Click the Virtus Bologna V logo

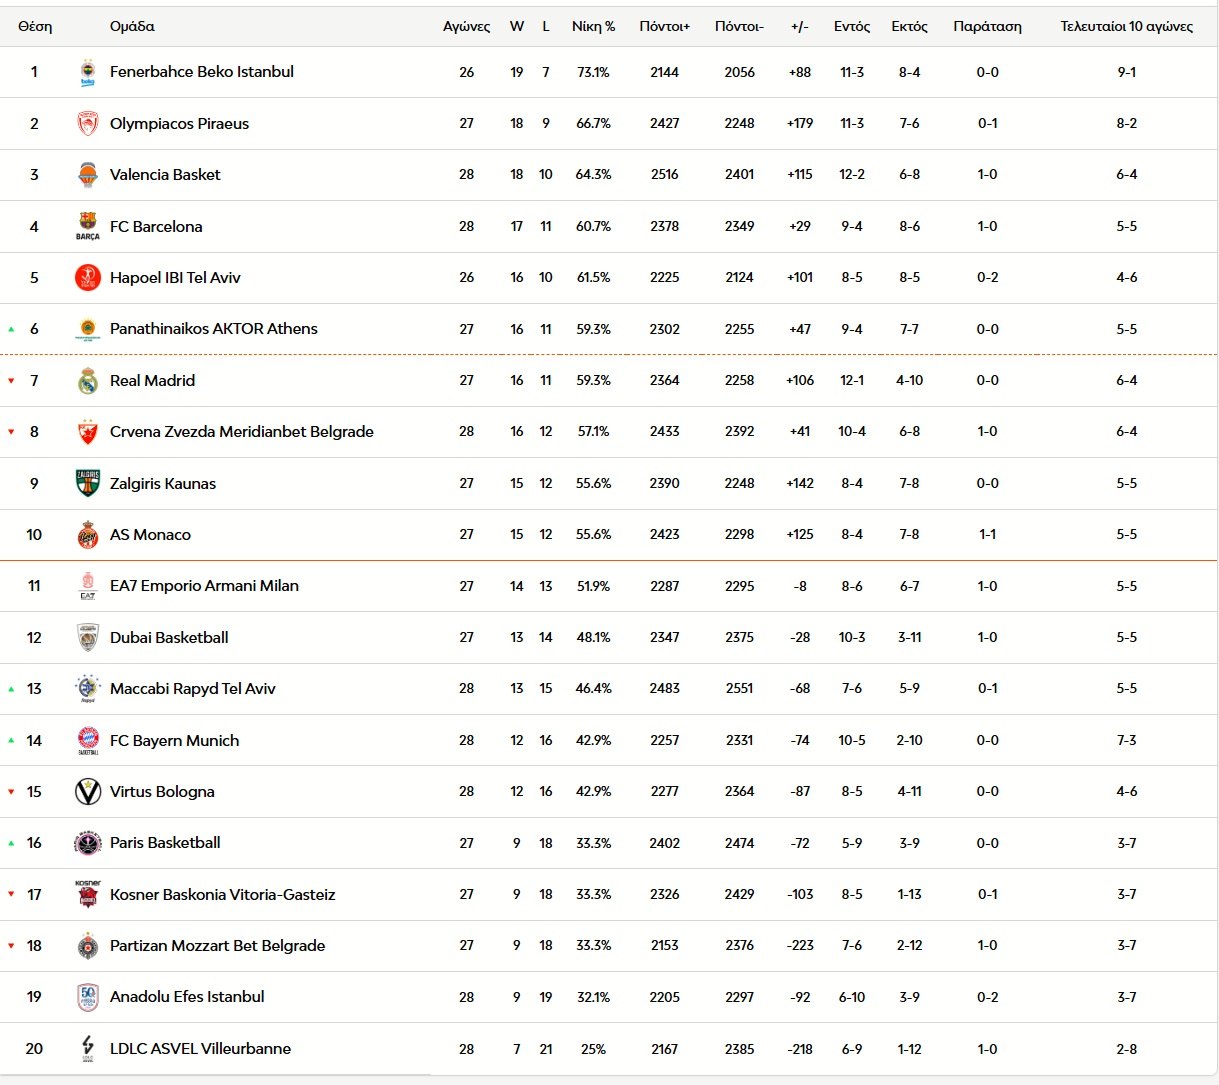click(88, 792)
